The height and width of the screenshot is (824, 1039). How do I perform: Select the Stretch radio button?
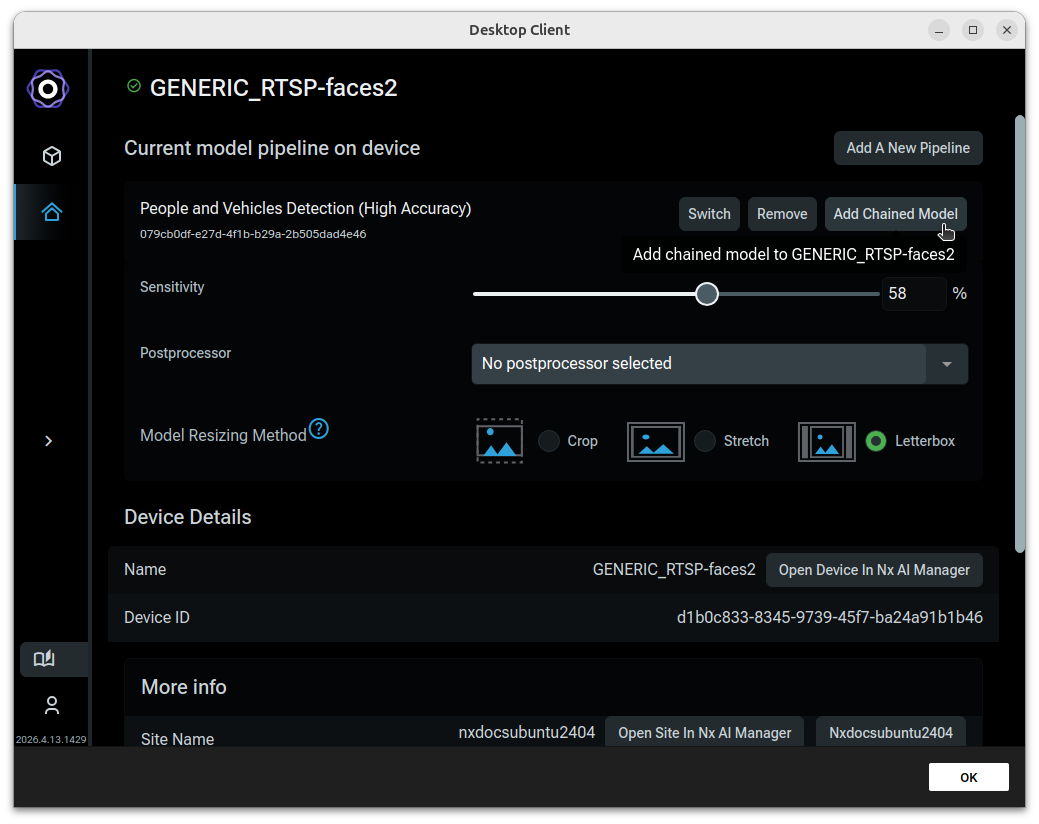pyautogui.click(x=705, y=441)
